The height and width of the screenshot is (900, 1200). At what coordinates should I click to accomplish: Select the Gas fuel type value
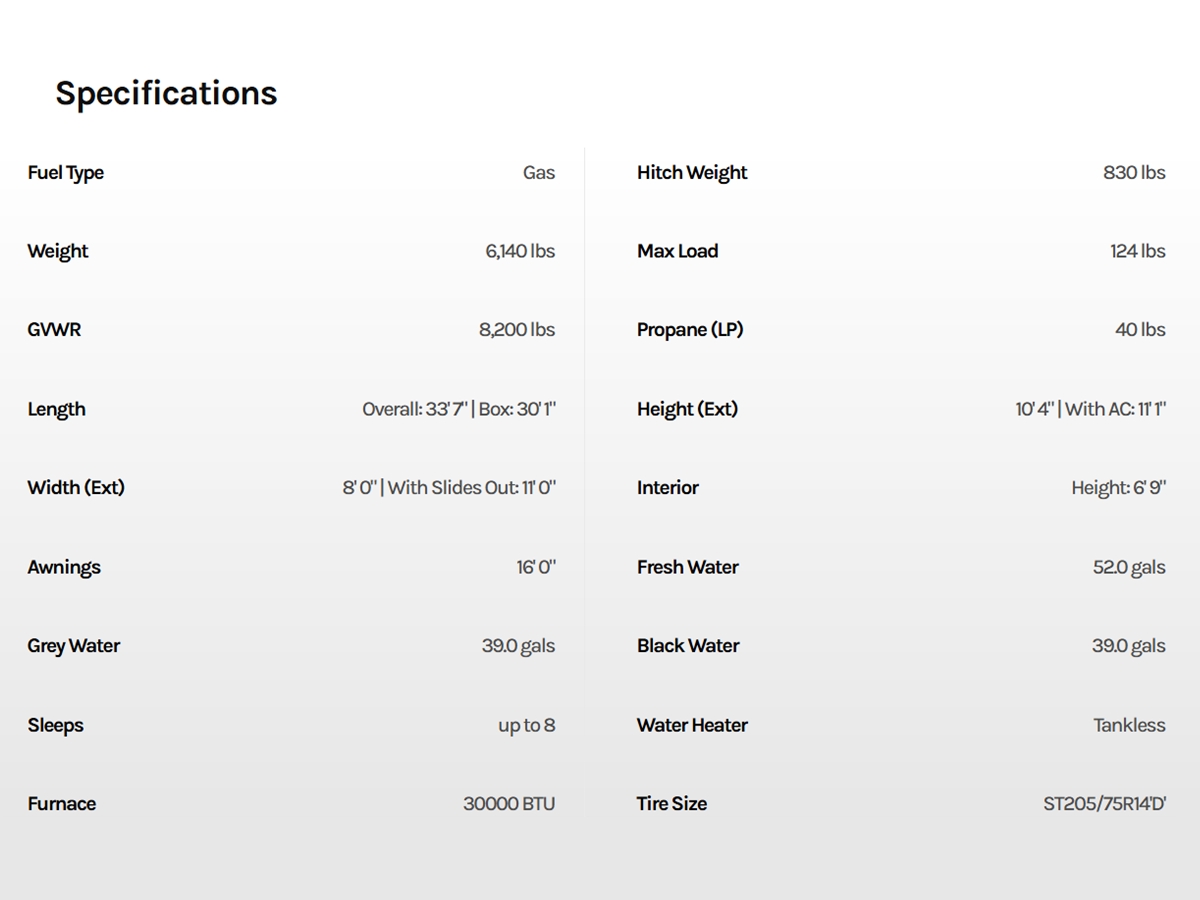538,172
